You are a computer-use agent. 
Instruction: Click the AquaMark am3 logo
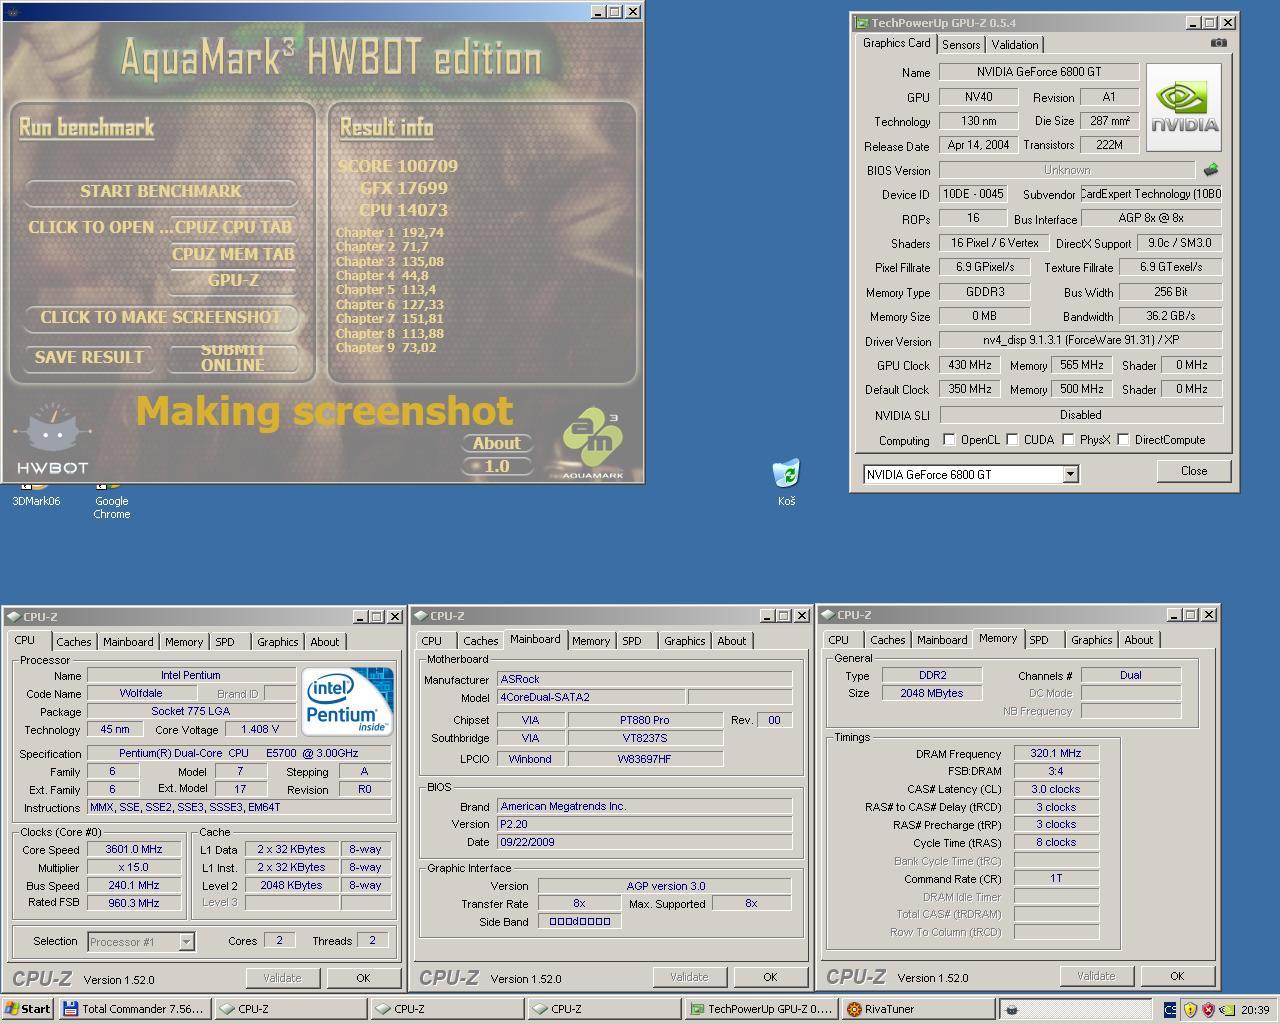coord(593,442)
